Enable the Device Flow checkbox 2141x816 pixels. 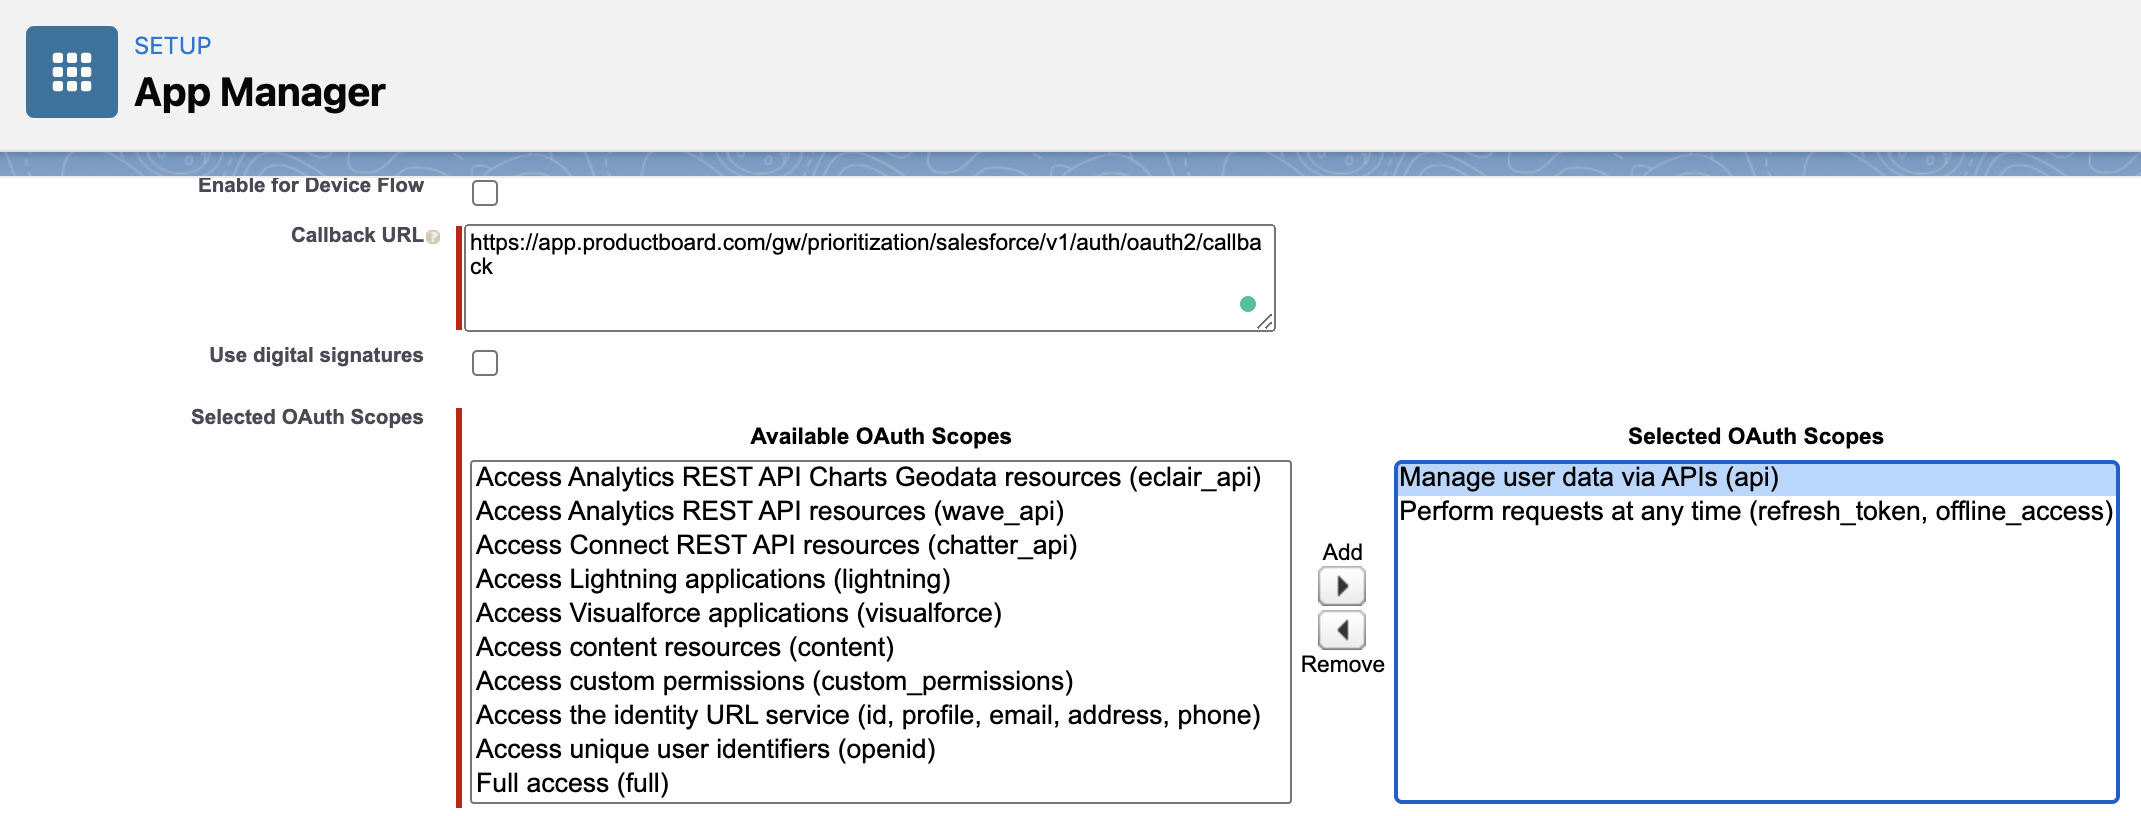click(x=485, y=192)
